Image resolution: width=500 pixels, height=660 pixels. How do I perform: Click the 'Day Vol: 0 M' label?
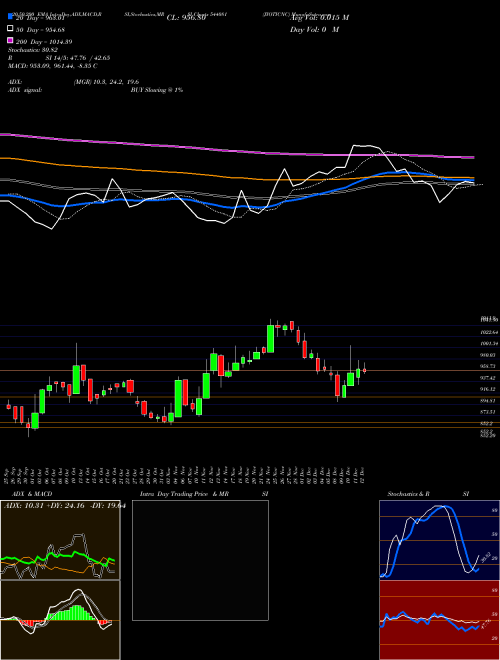(315, 29)
